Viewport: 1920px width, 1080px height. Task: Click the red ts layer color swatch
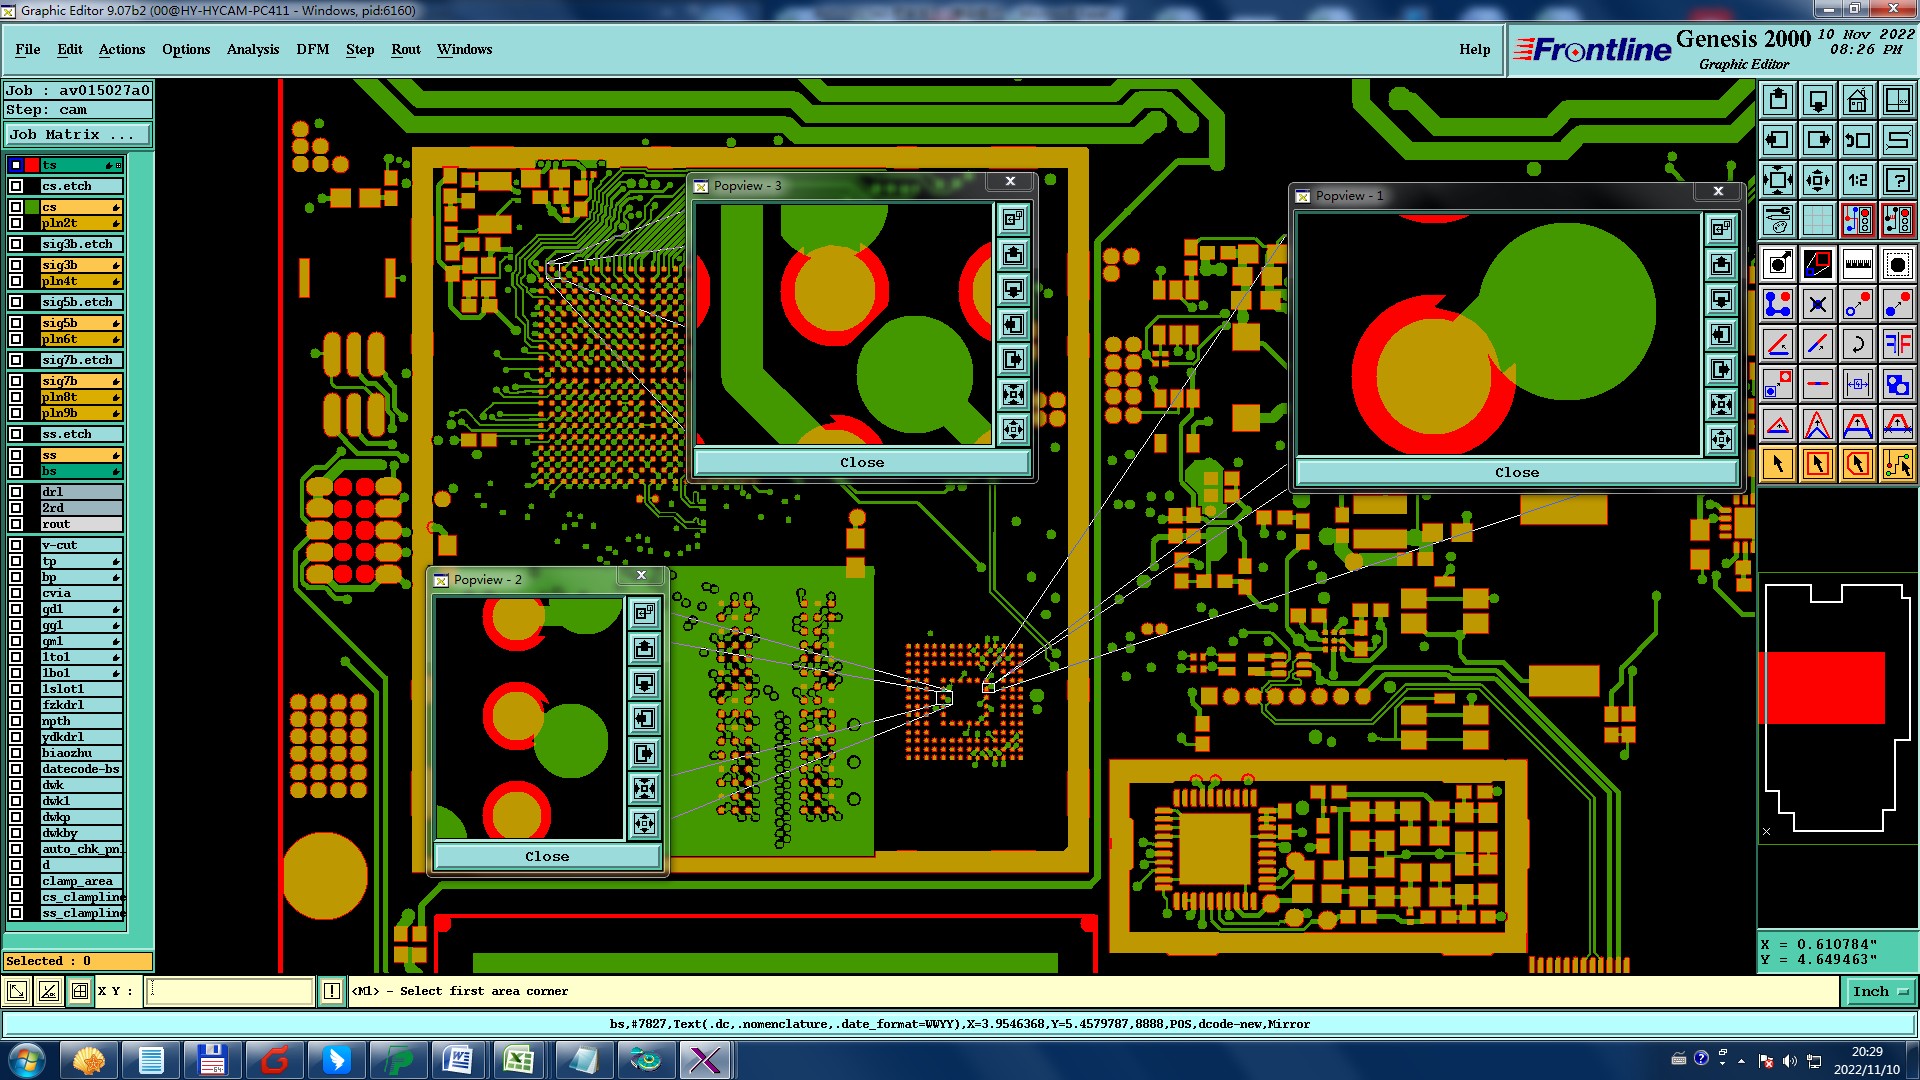pos(32,165)
